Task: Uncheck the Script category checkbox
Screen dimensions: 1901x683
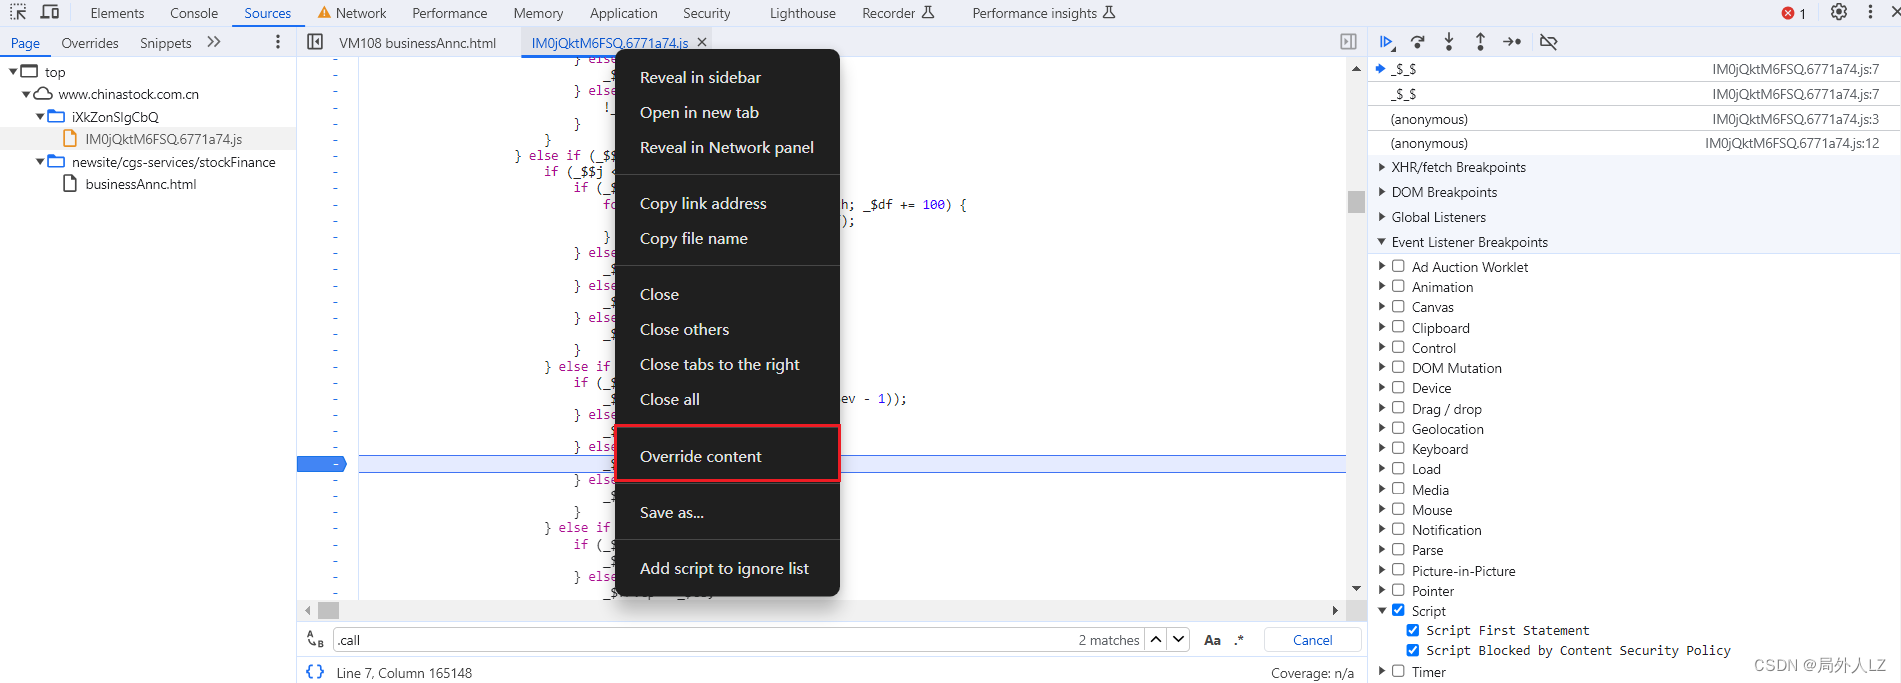Action: click(x=1398, y=610)
